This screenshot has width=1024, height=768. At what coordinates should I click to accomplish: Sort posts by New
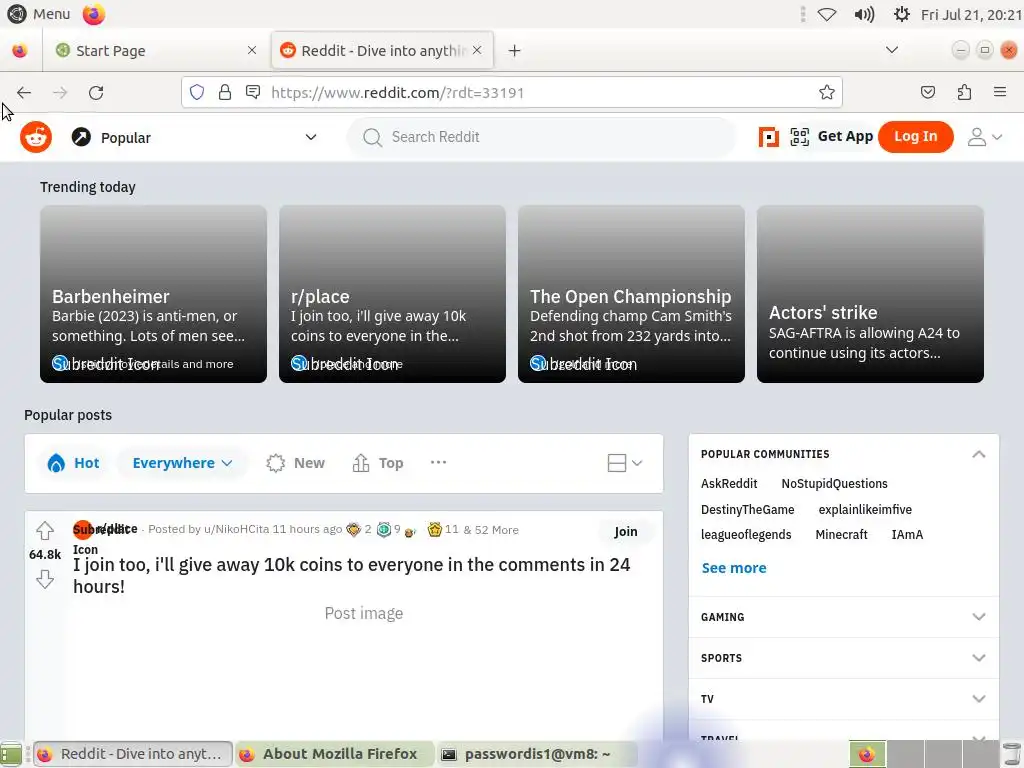[x=295, y=463]
